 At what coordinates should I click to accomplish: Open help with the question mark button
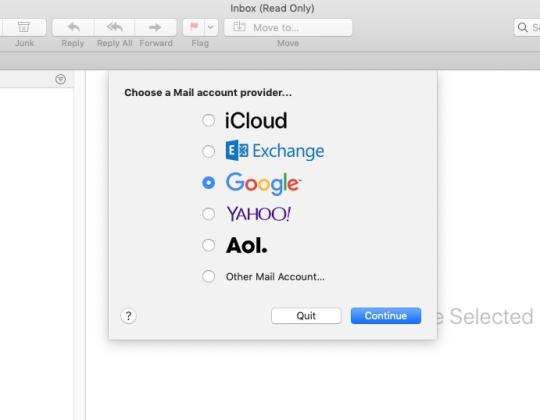tap(128, 316)
